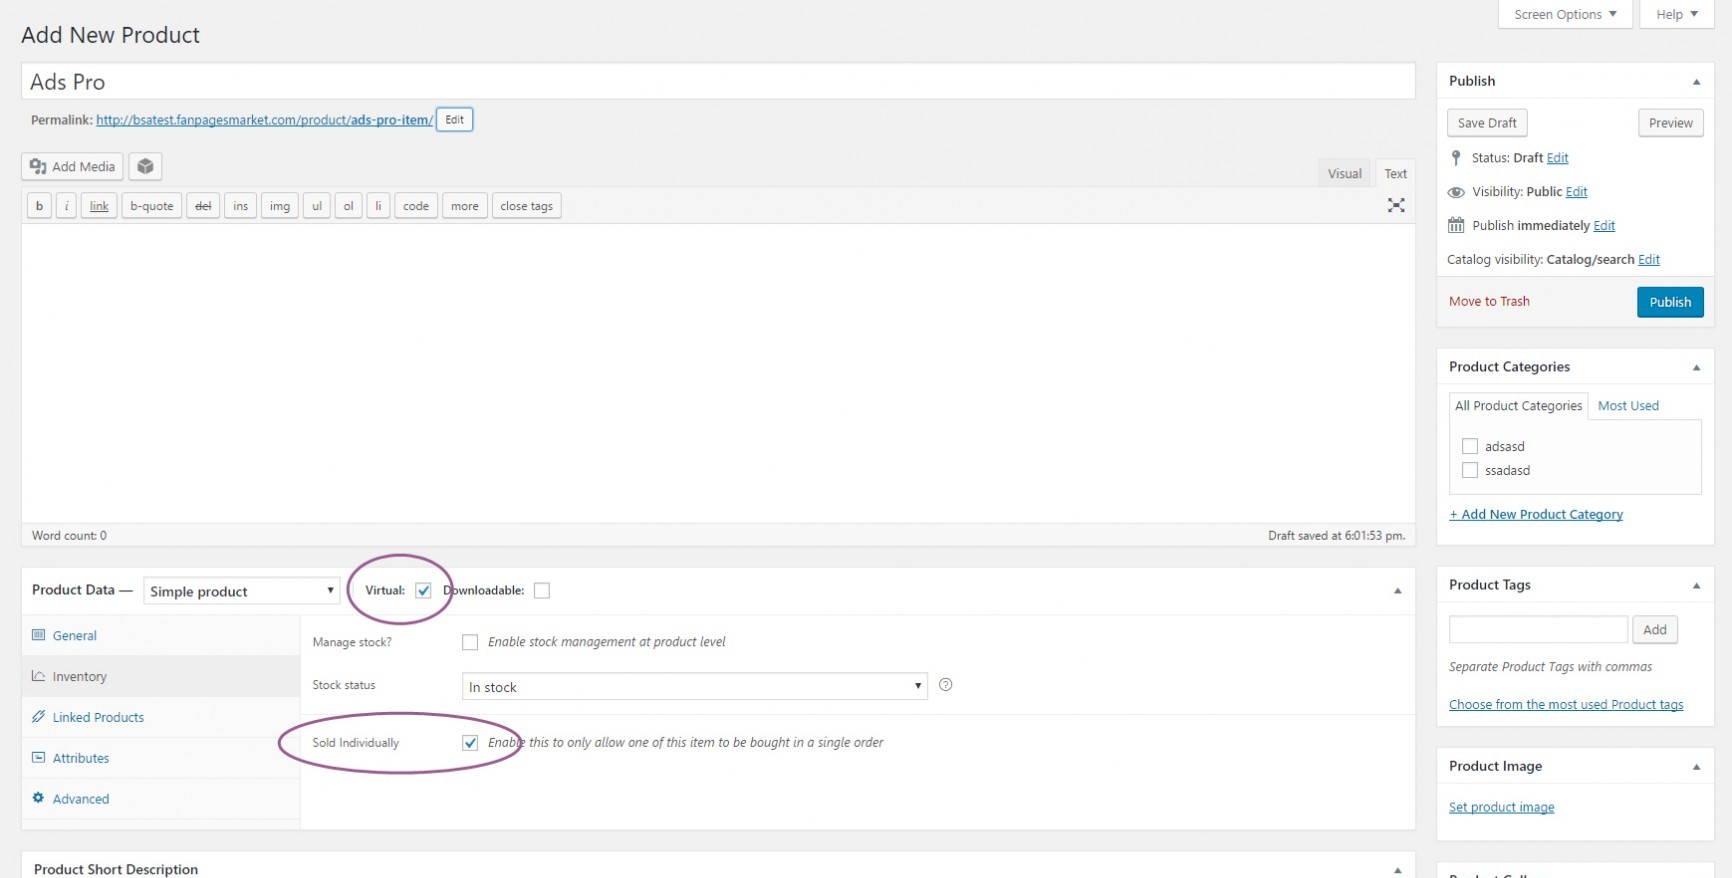Click the cube shortcode icon next to Add Media
Image resolution: width=1732 pixels, height=878 pixels.
[145, 166]
